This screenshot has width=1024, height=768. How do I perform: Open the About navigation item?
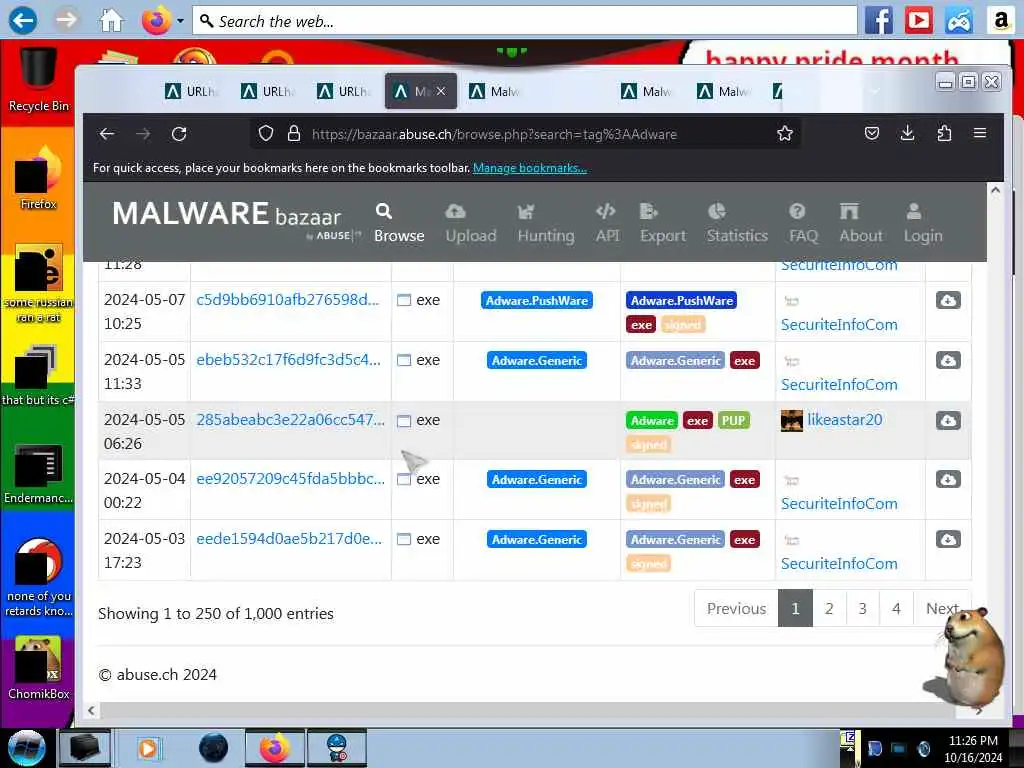point(861,223)
